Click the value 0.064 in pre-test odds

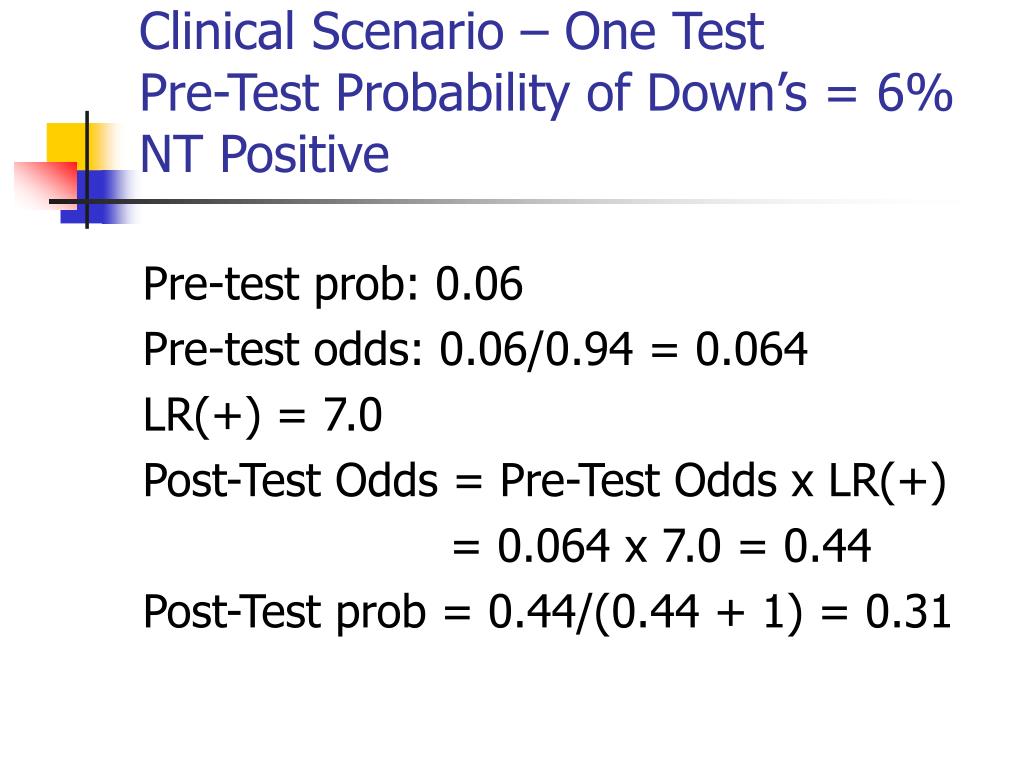pos(752,349)
